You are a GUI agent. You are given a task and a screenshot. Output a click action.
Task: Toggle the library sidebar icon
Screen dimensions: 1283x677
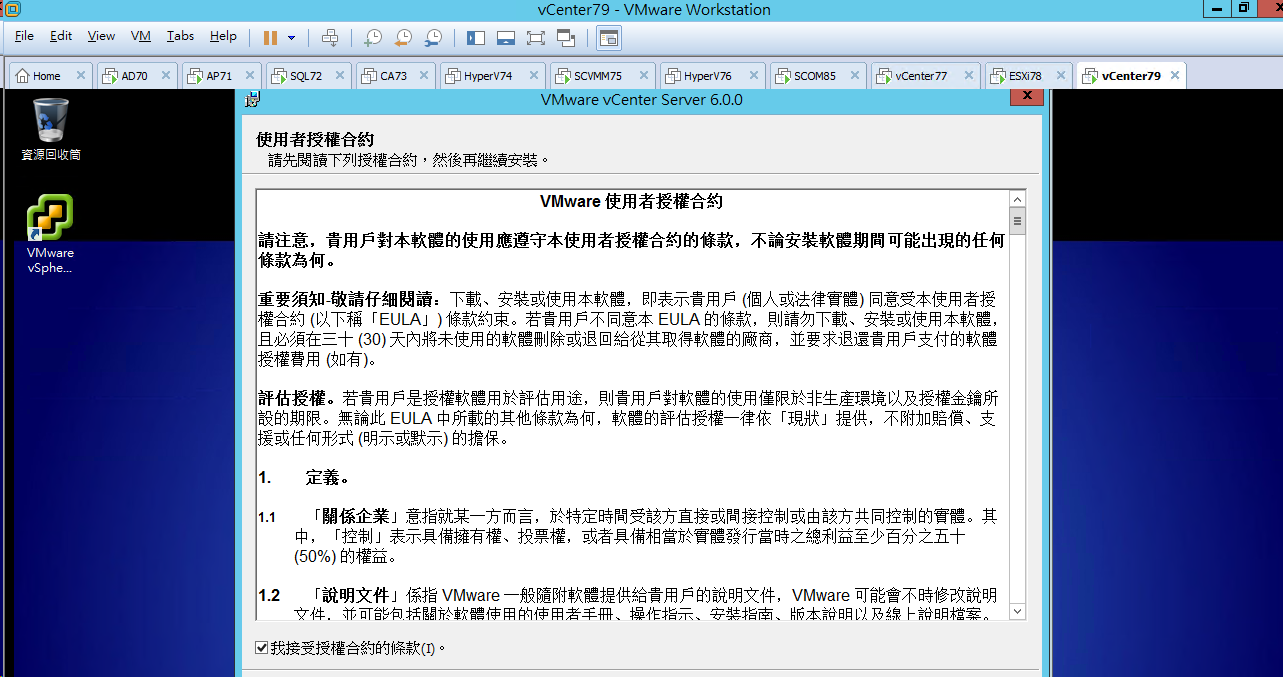pyautogui.click(x=476, y=37)
